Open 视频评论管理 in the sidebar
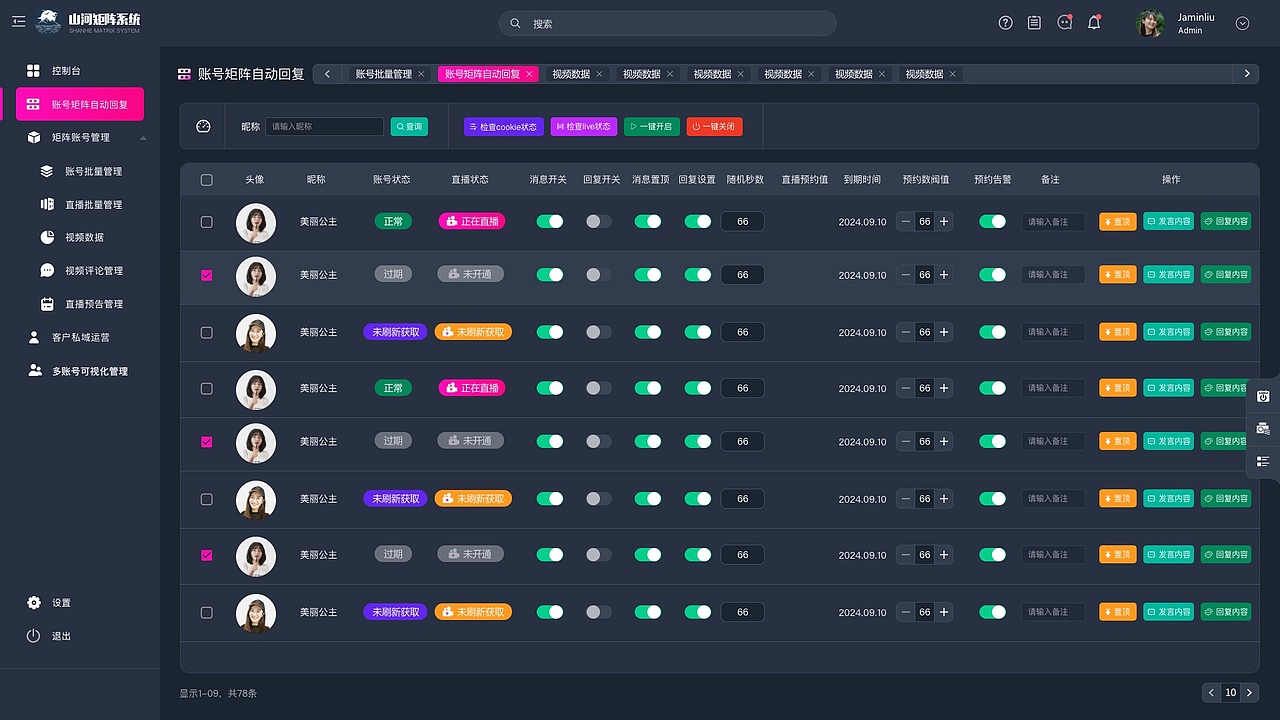The width and height of the screenshot is (1280, 720). point(80,270)
